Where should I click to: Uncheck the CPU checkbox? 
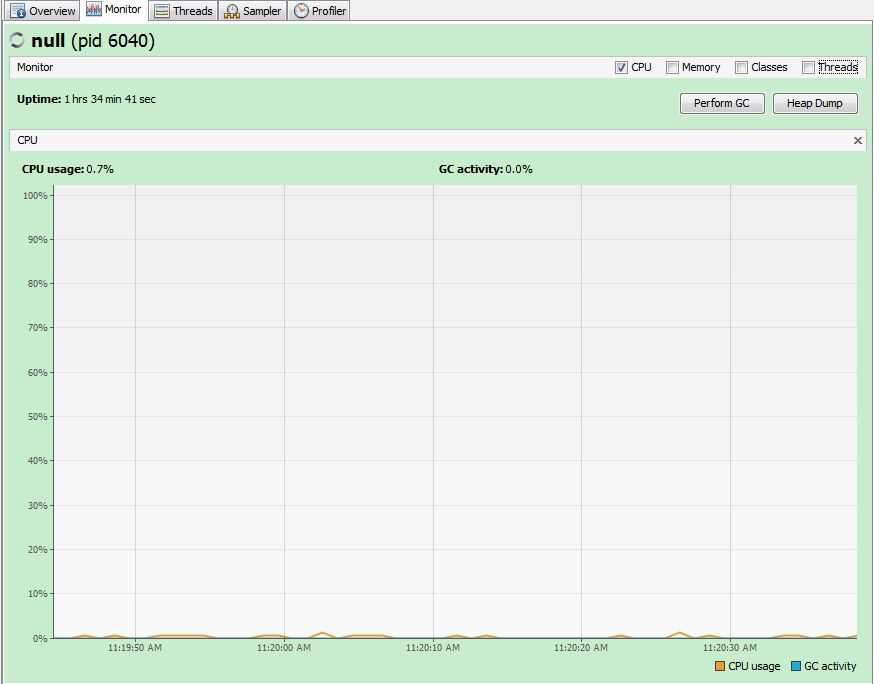[x=621, y=67]
